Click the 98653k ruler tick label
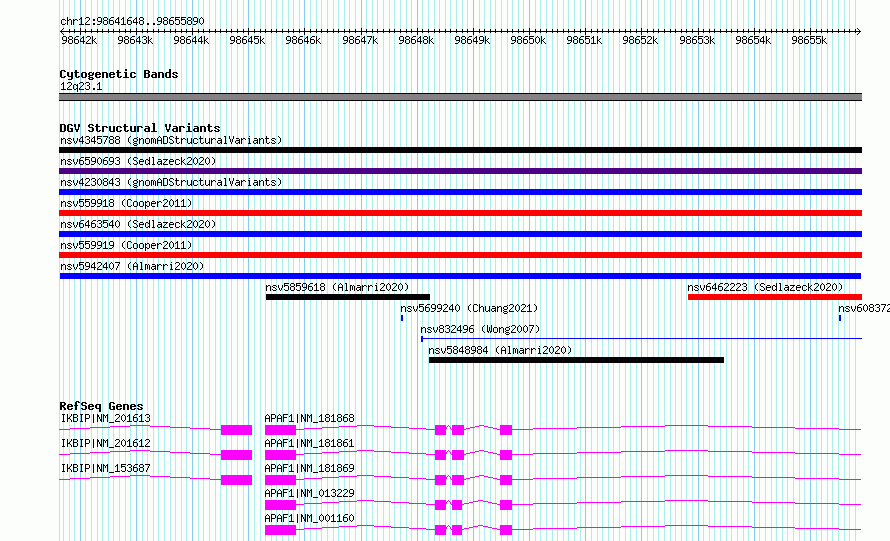This screenshot has width=890, height=541. (x=697, y=40)
